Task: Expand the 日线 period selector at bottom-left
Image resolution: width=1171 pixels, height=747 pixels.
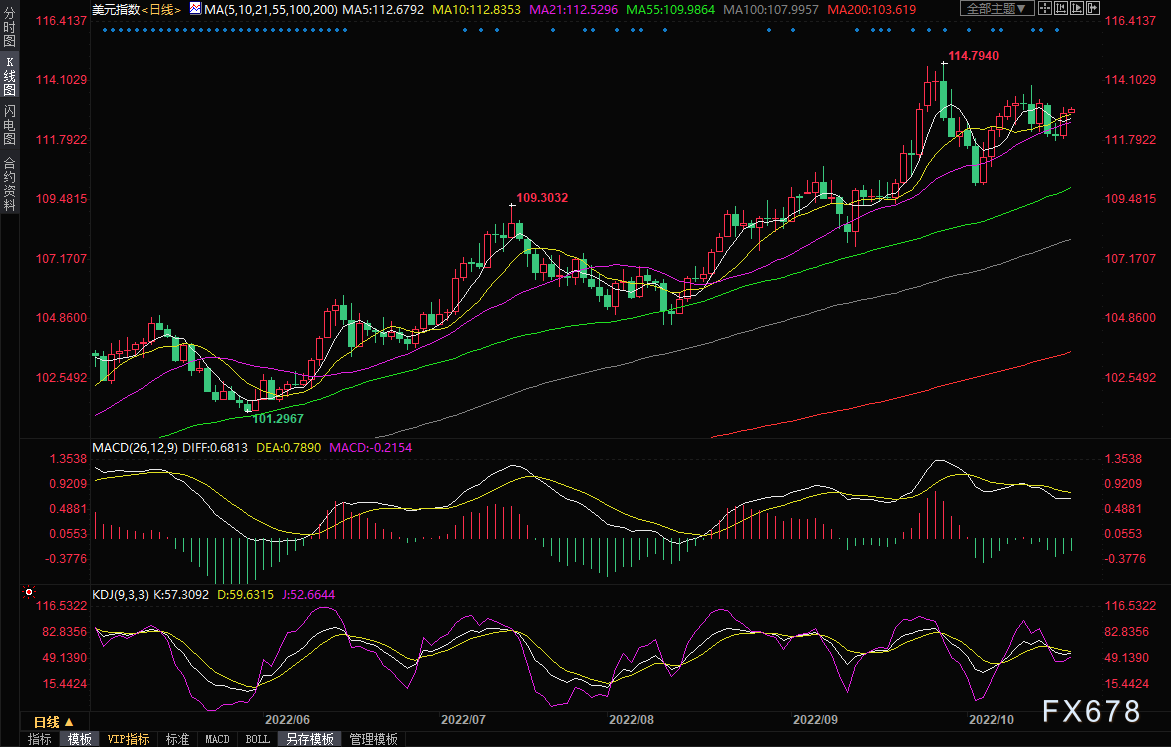Action: point(53,722)
